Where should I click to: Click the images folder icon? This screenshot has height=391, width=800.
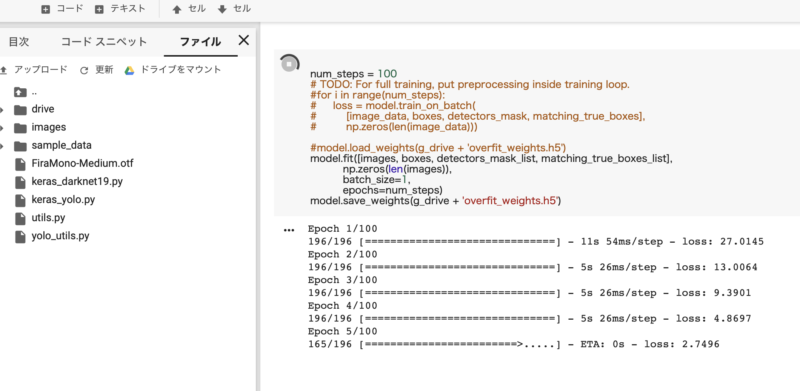(20, 128)
